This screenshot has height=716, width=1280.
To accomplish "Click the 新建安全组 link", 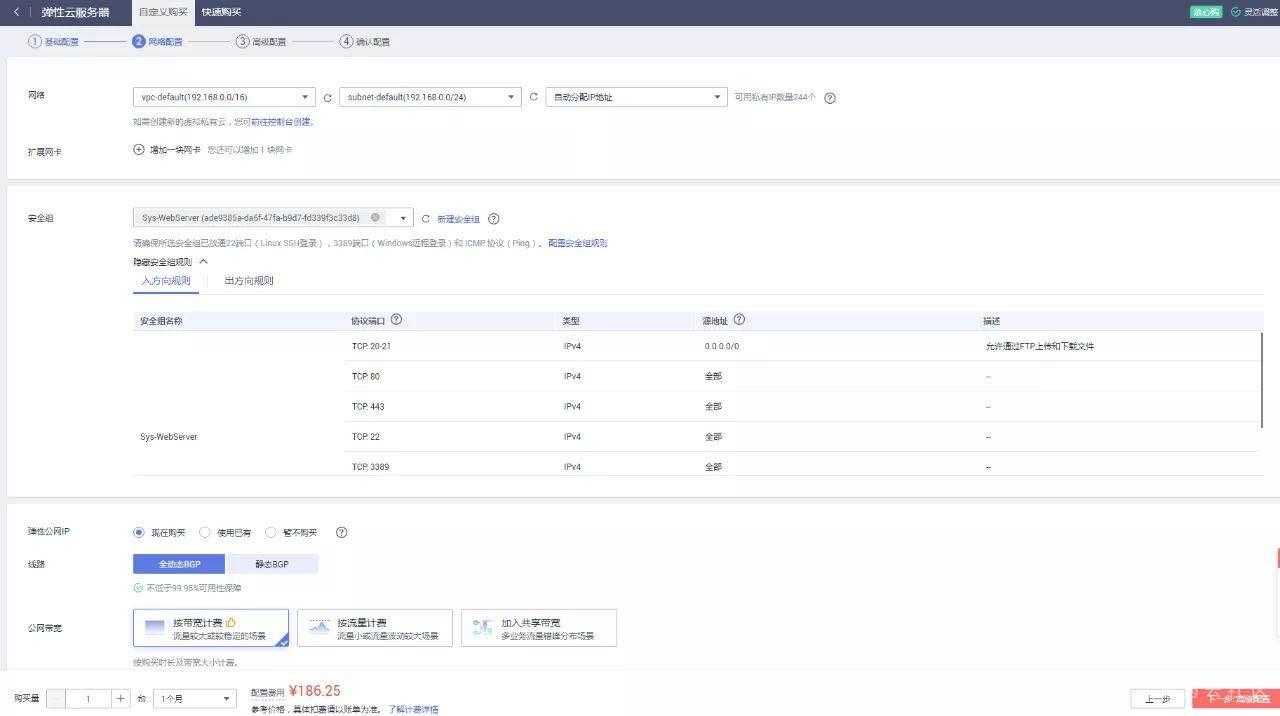I will point(459,219).
